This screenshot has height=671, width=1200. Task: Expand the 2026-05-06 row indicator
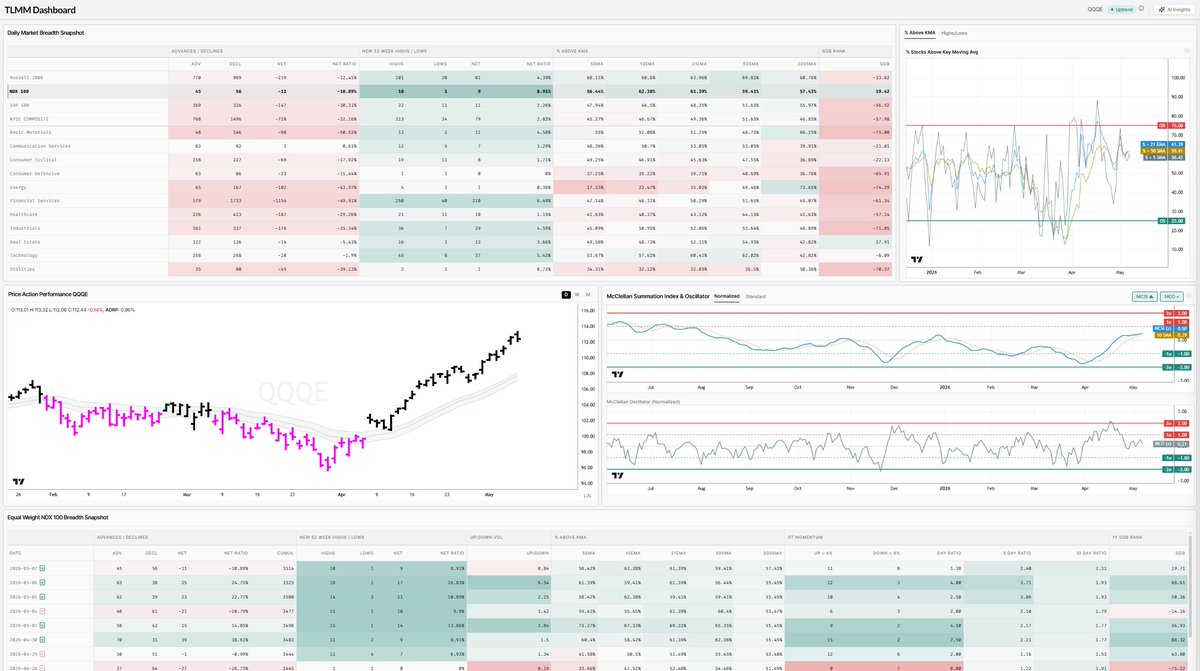pos(42,580)
